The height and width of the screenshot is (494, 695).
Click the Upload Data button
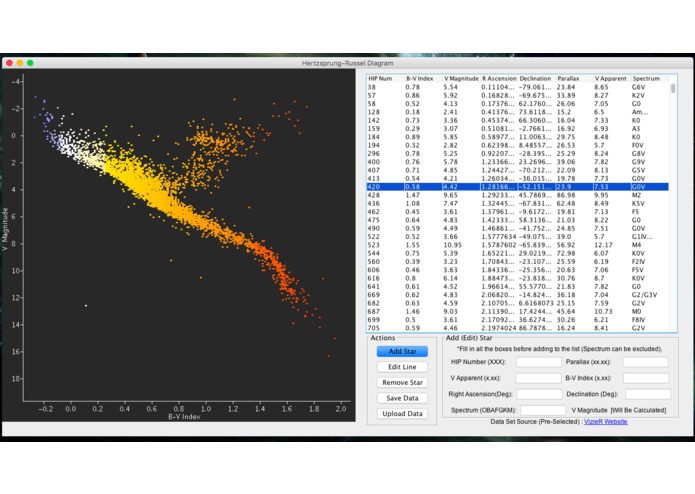pos(402,413)
